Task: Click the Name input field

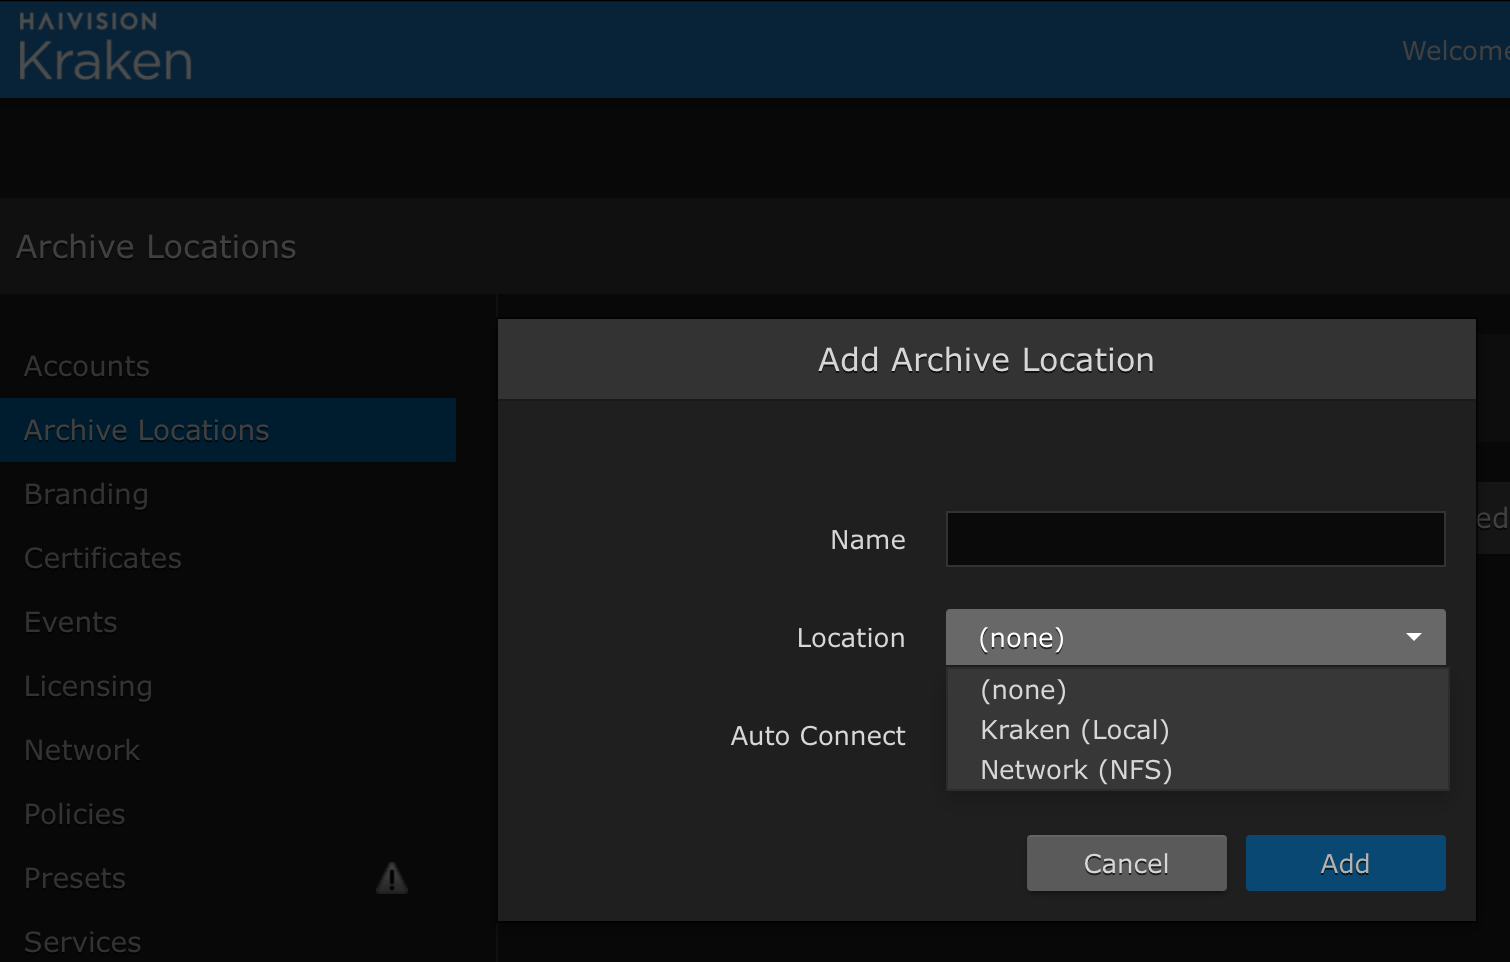Action: tap(1195, 539)
